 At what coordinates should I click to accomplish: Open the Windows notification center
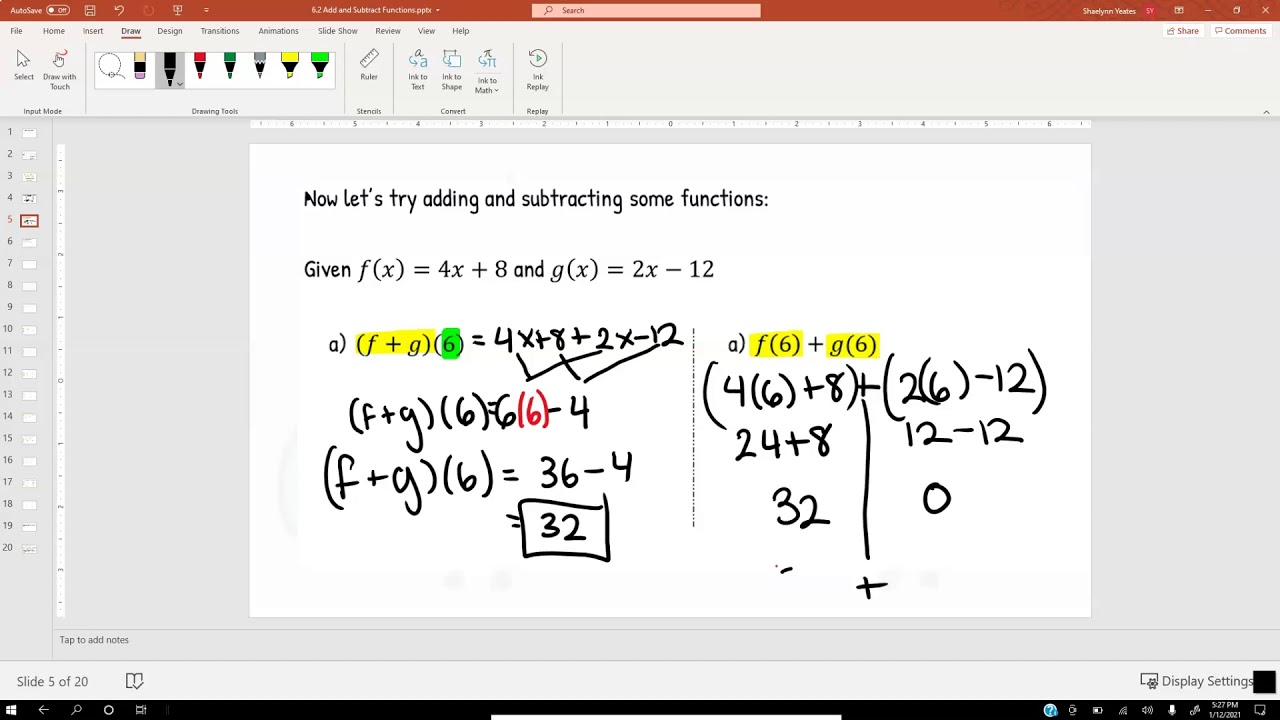[x=1261, y=710]
